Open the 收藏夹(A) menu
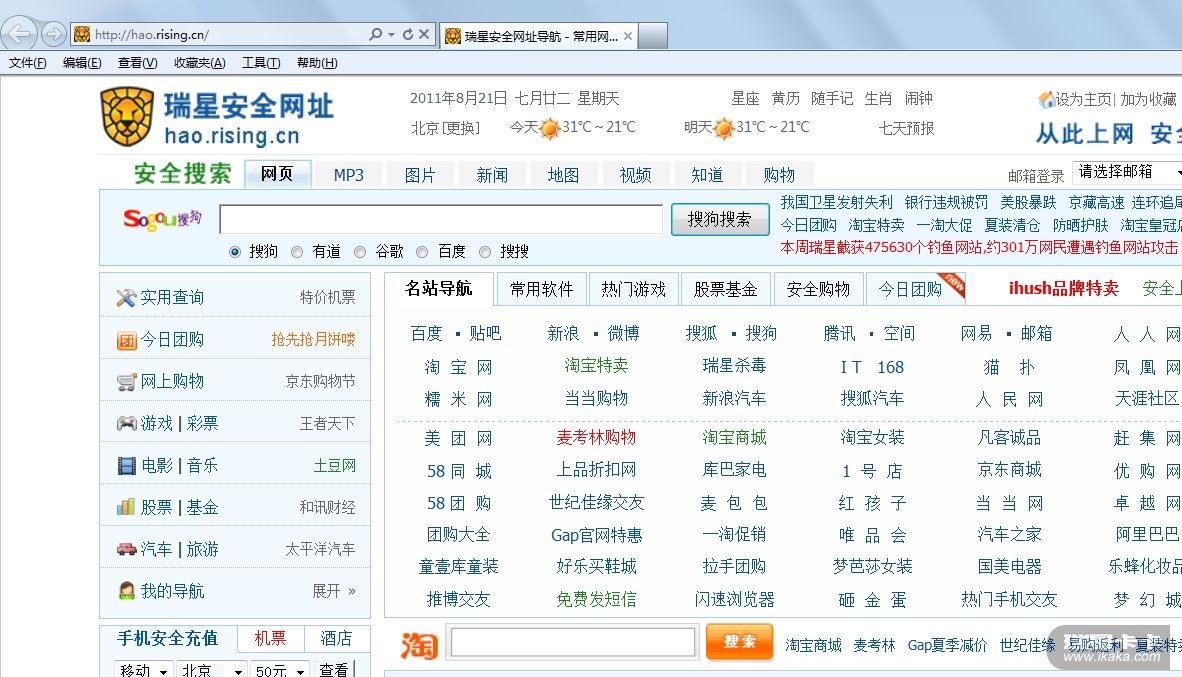The width and height of the screenshot is (1182, 677). [200, 63]
